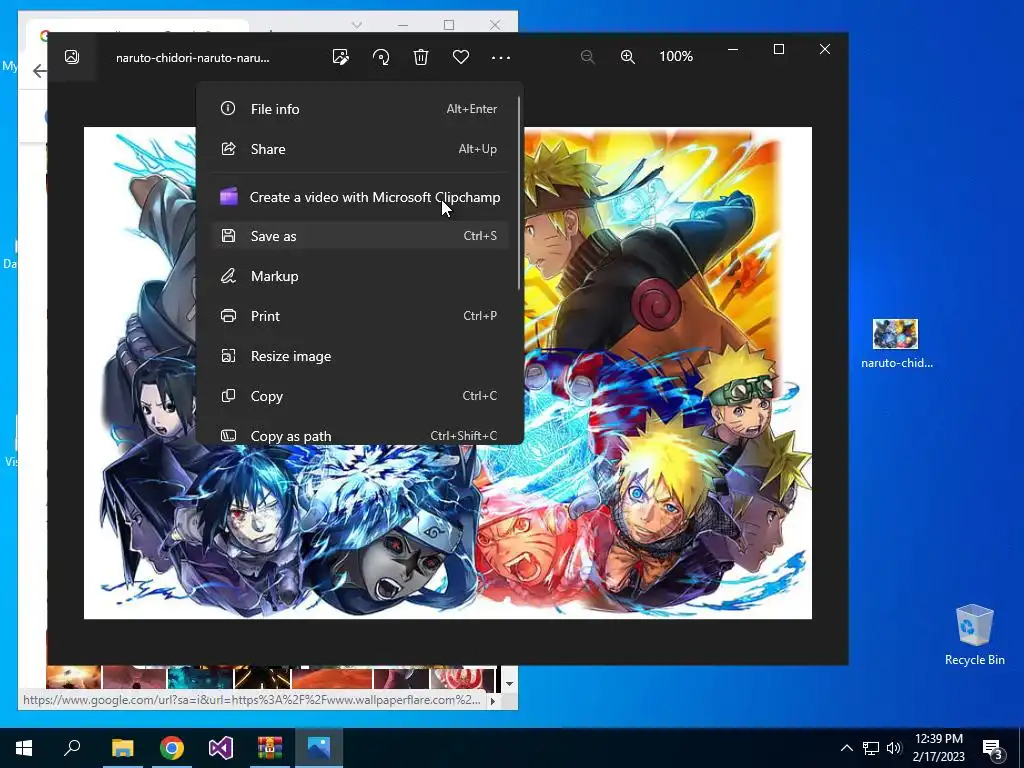Screen dimensions: 1024x768
Task: Open the clock showing 12:39 PM
Action: 938,748
